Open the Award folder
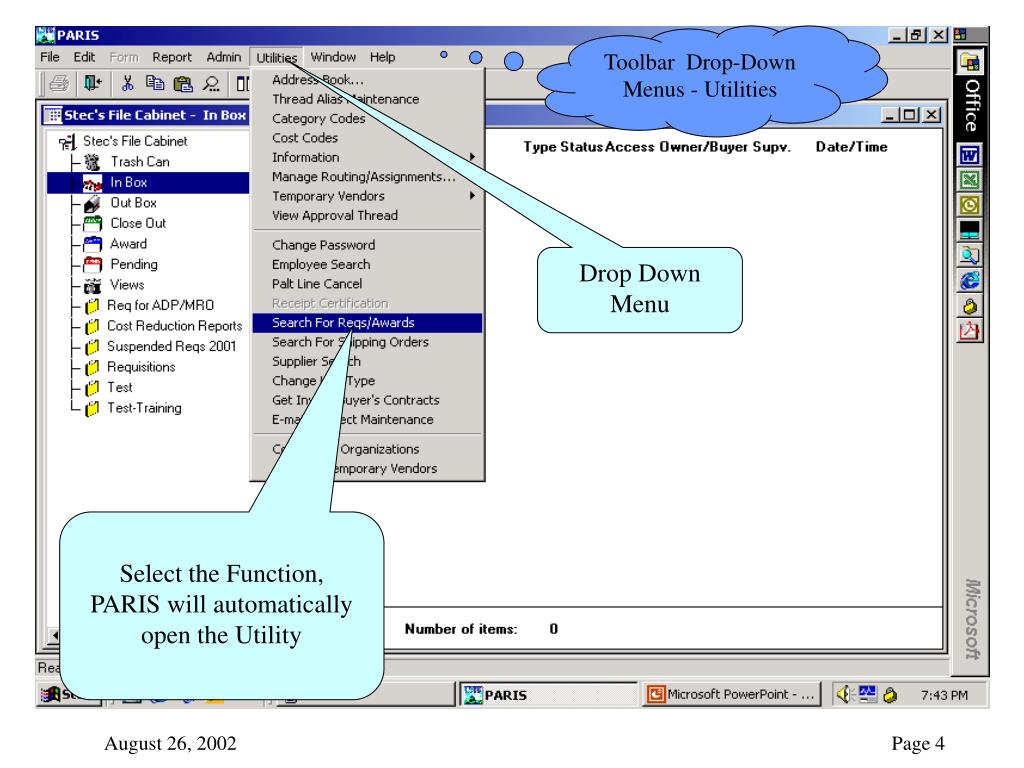 pos(129,244)
